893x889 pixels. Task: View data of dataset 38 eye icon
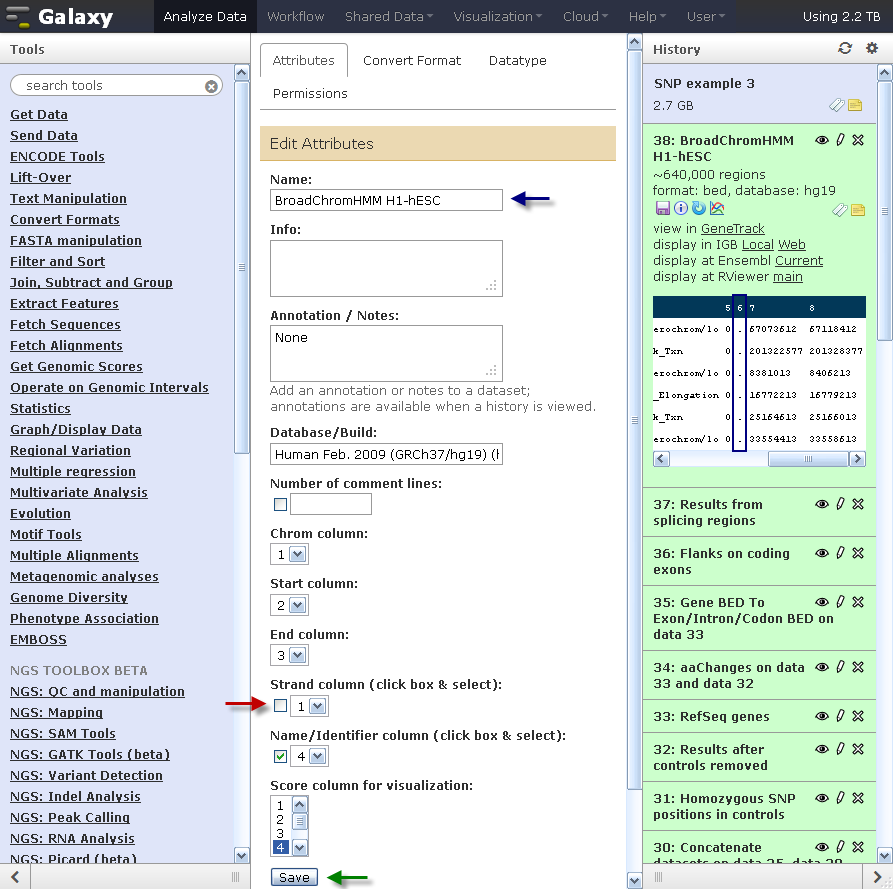[x=821, y=140]
